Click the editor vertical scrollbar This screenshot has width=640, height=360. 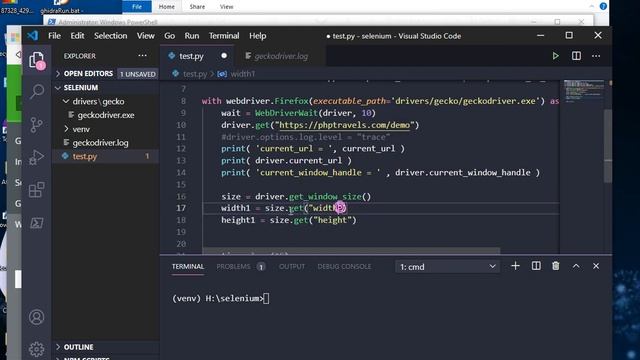click(x=608, y=146)
